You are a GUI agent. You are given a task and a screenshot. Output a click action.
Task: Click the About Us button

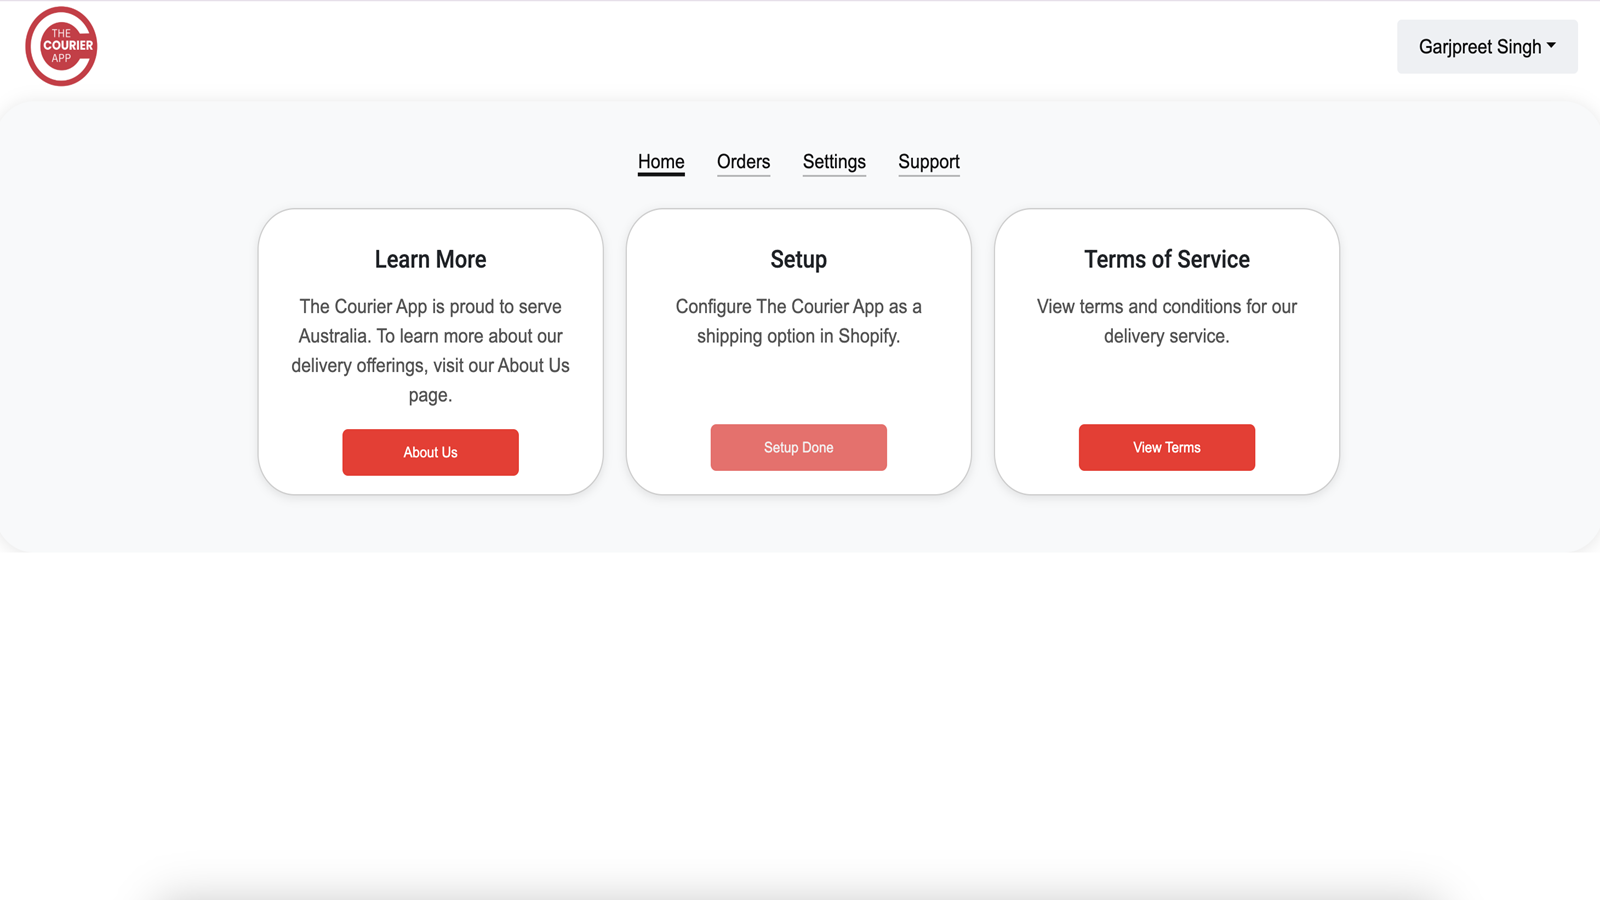pyautogui.click(x=430, y=453)
